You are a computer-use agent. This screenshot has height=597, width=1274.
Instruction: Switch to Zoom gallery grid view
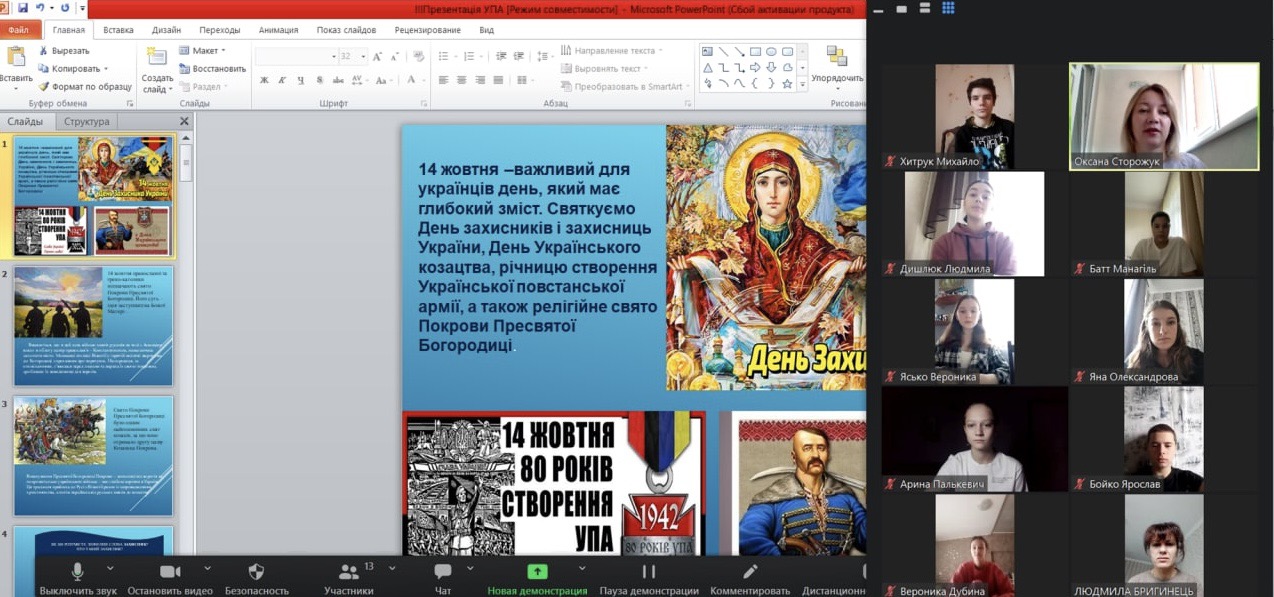[948, 8]
